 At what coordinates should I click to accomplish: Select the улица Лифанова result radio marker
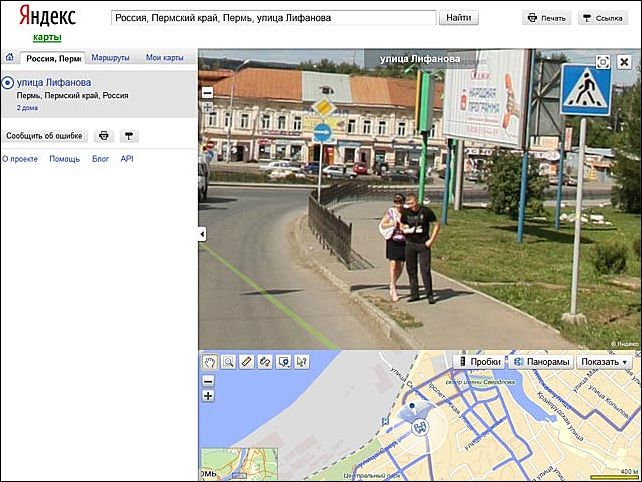[8, 82]
